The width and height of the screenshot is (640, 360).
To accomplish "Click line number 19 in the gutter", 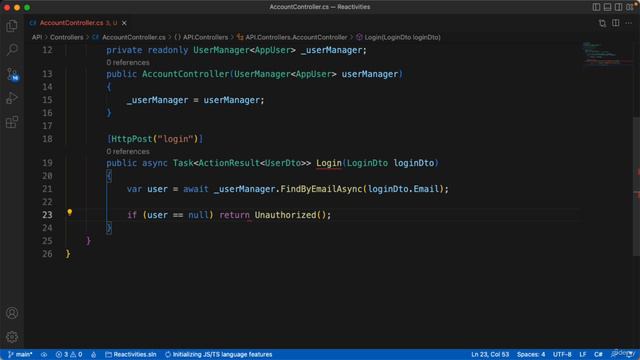I will pyautogui.click(x=47, y=163).
